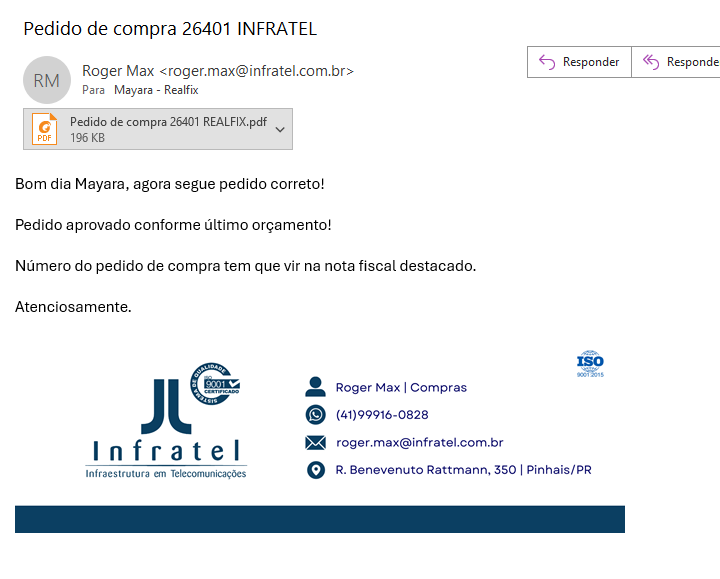Click the WhatsApp icon in the signature
720x579 pixels.
pos(315,415)
